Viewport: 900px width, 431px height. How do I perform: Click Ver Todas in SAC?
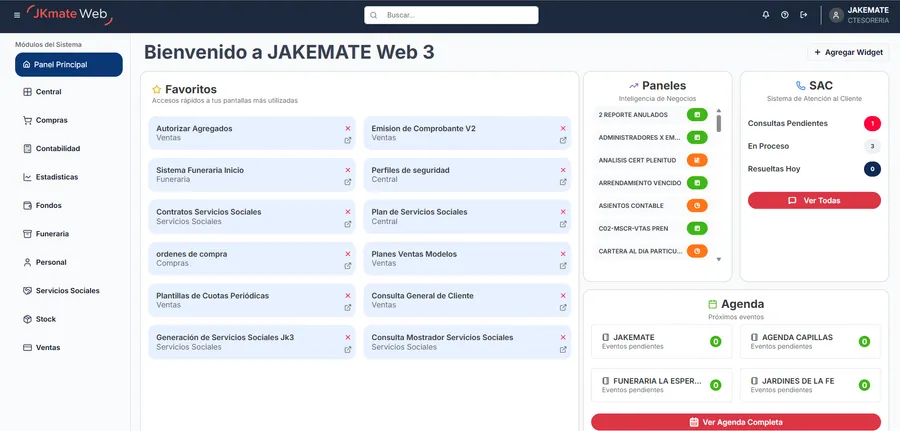click(814, 200)
